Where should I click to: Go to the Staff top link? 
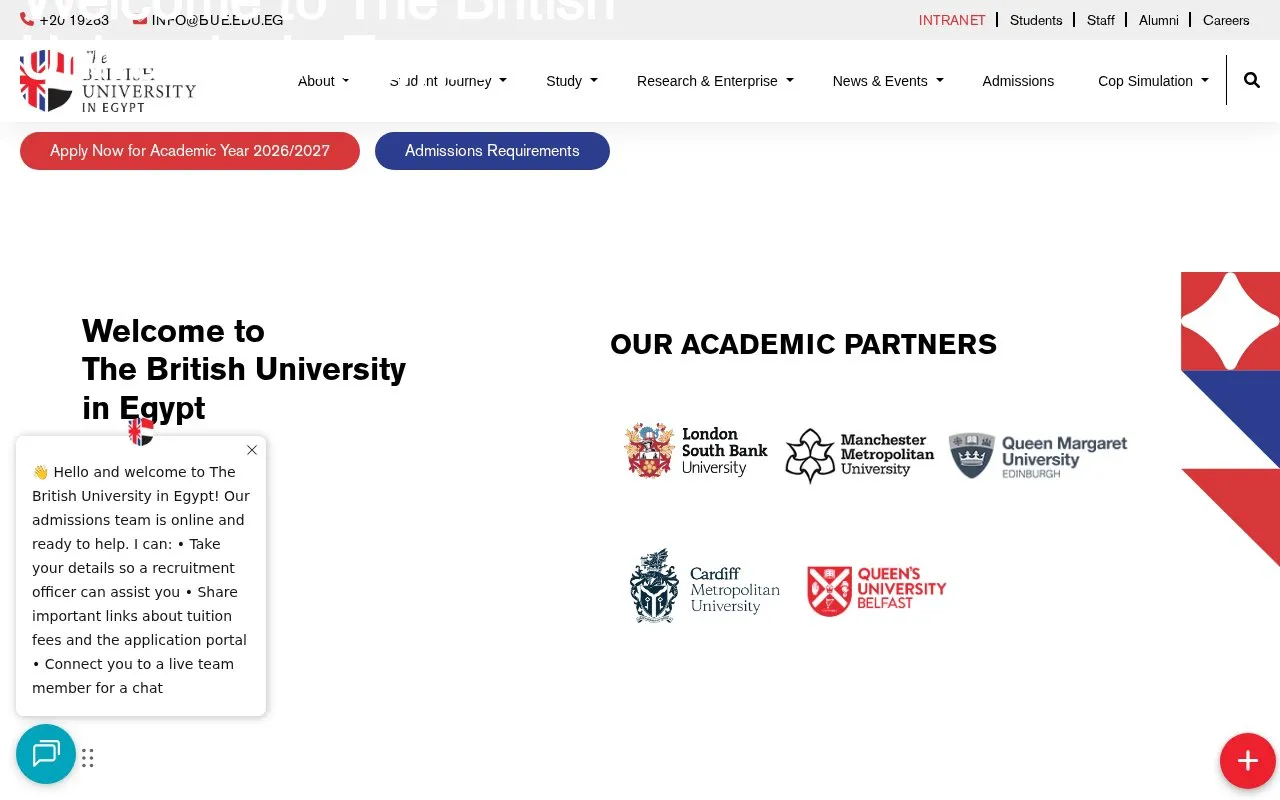pyautogui.click(x=1101, y=20)
